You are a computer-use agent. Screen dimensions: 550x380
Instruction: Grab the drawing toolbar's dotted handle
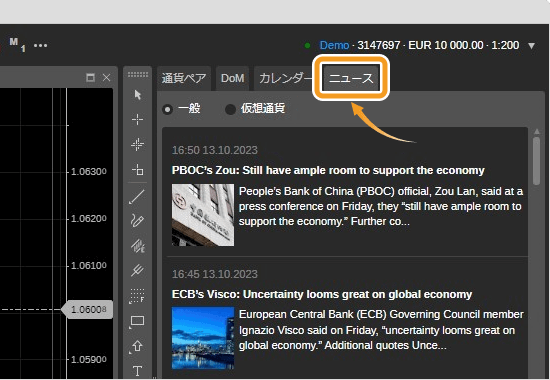pos(138,75)
